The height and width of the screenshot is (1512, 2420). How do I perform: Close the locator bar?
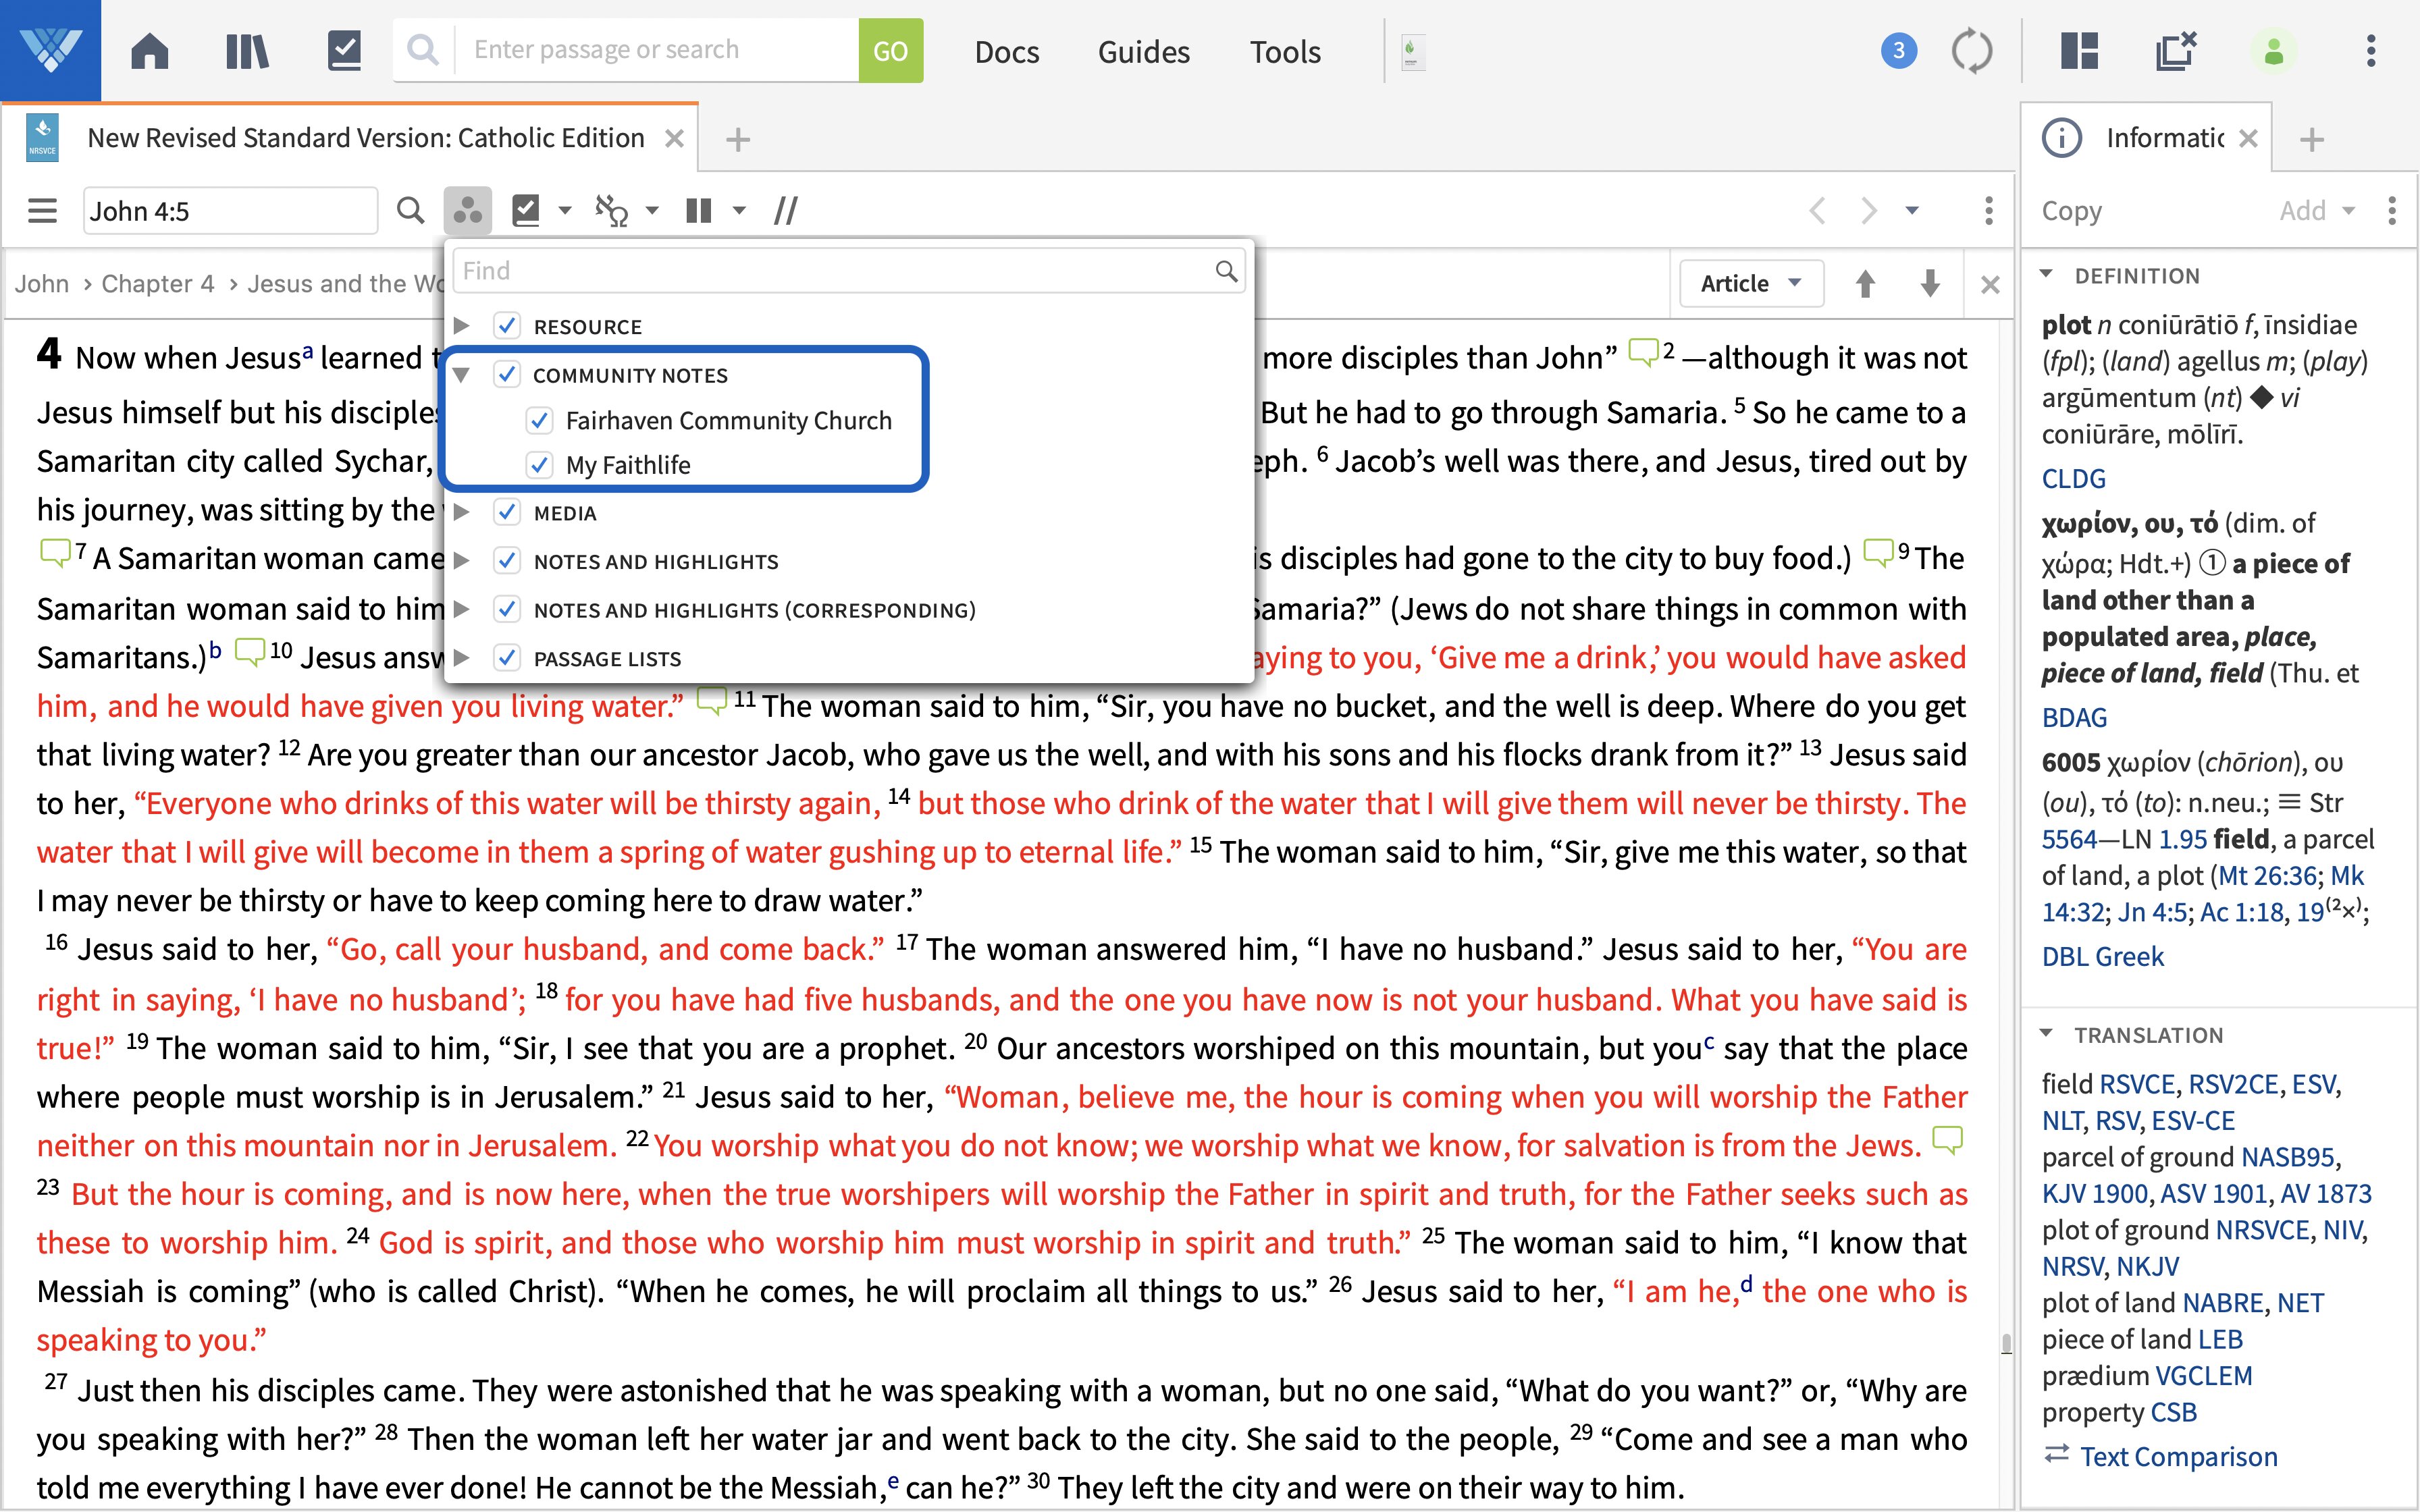pyautogui.click(x=1990, y=285)
